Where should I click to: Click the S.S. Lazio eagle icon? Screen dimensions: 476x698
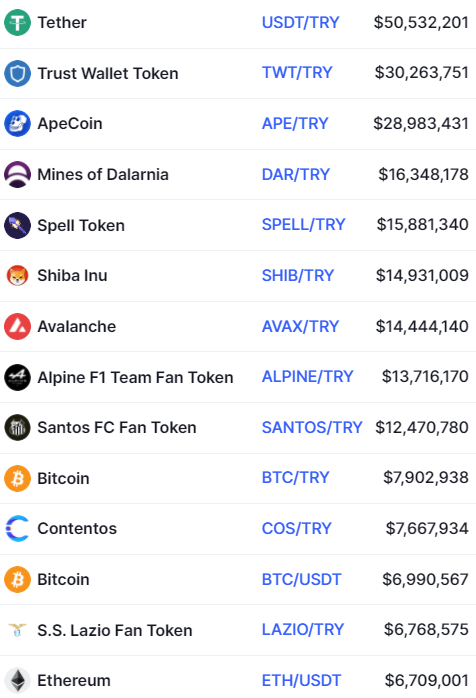(x=17, y=630)
